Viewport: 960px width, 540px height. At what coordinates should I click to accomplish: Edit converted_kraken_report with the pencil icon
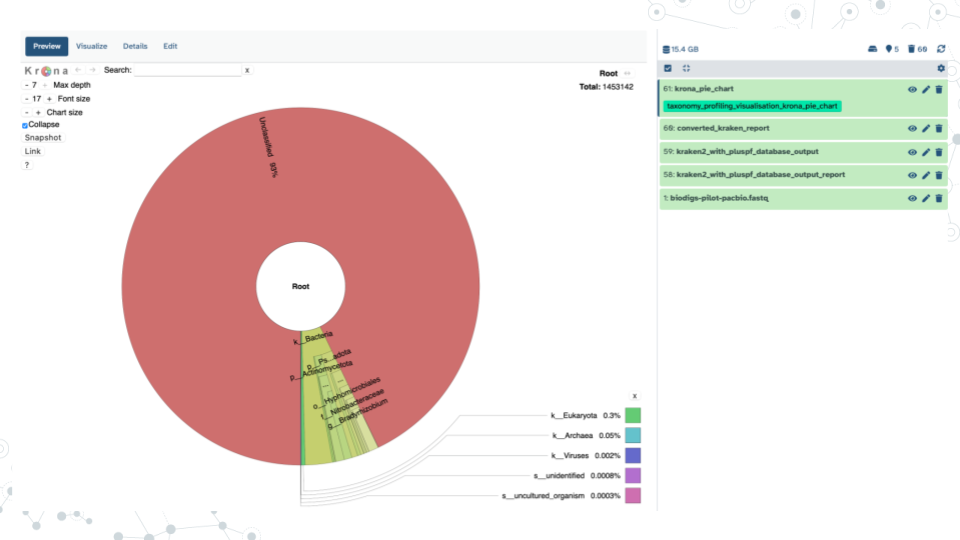(926, 128)
